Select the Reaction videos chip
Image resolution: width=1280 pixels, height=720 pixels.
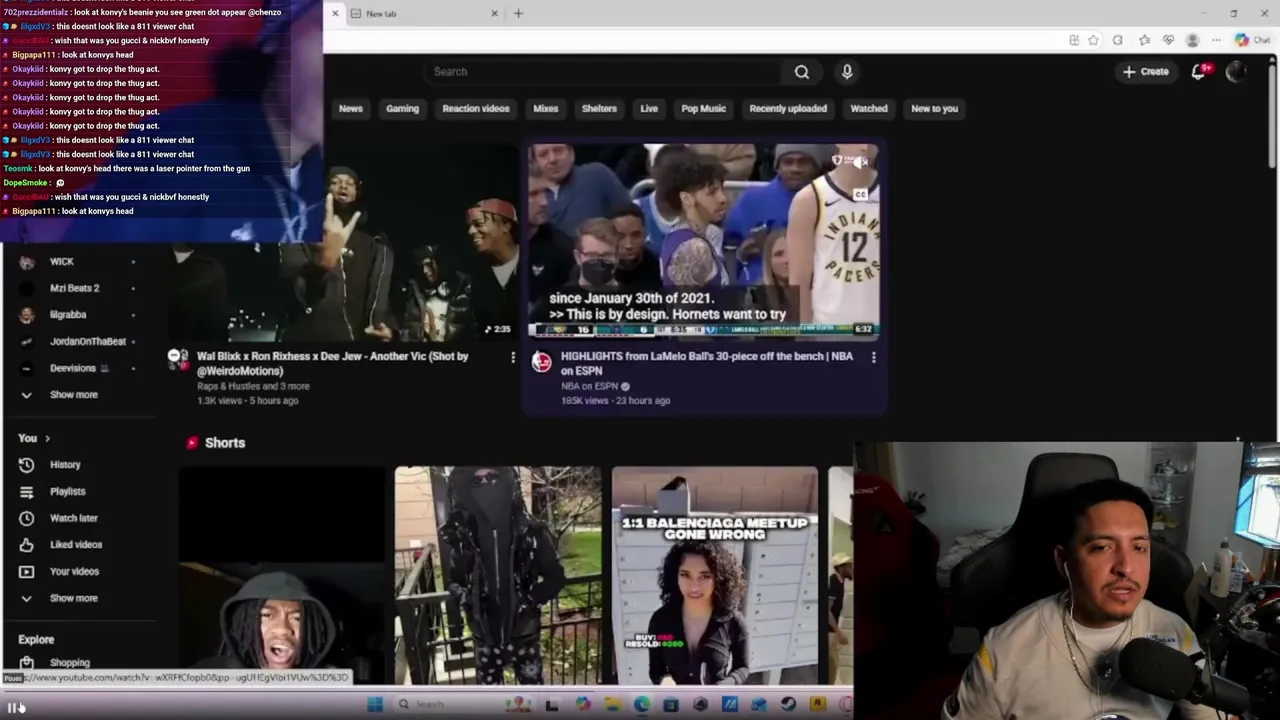pyautogui.click(x=476, y=109)
